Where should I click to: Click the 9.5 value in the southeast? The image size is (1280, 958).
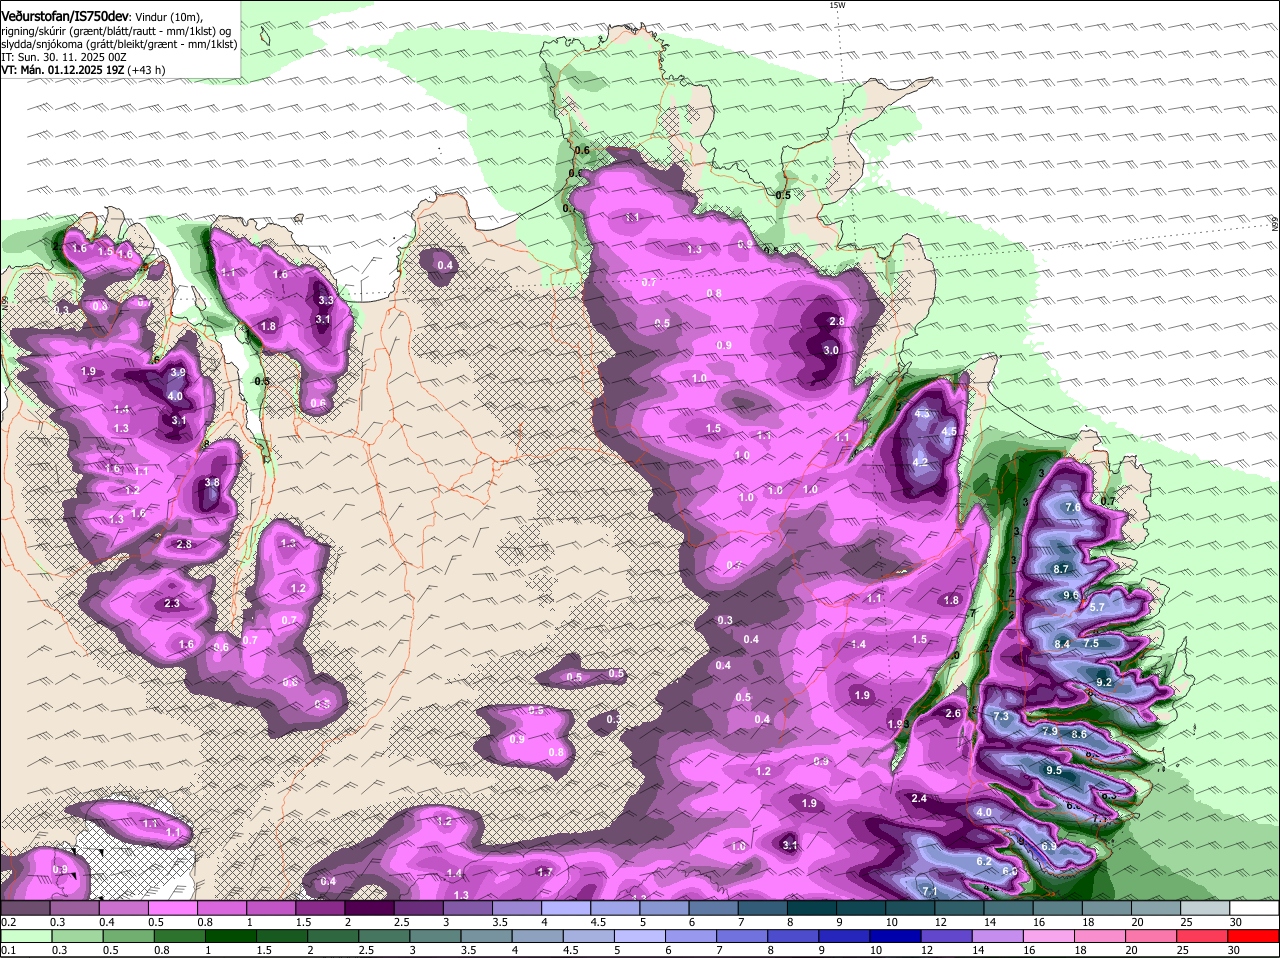pyautogui.click(x=1054, y=771)
